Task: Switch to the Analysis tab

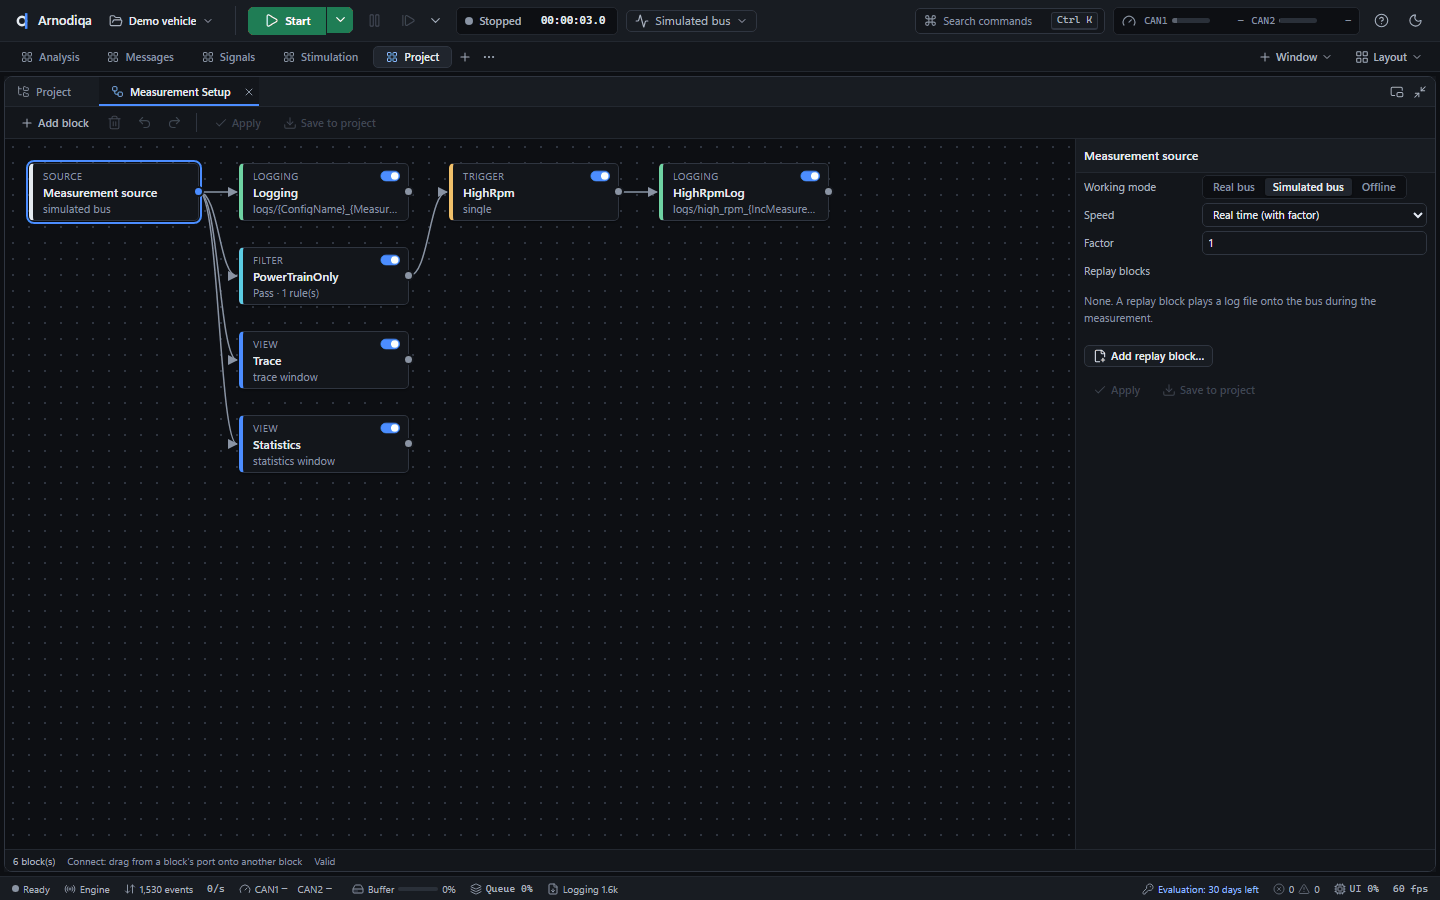Action: click(50, 57)
